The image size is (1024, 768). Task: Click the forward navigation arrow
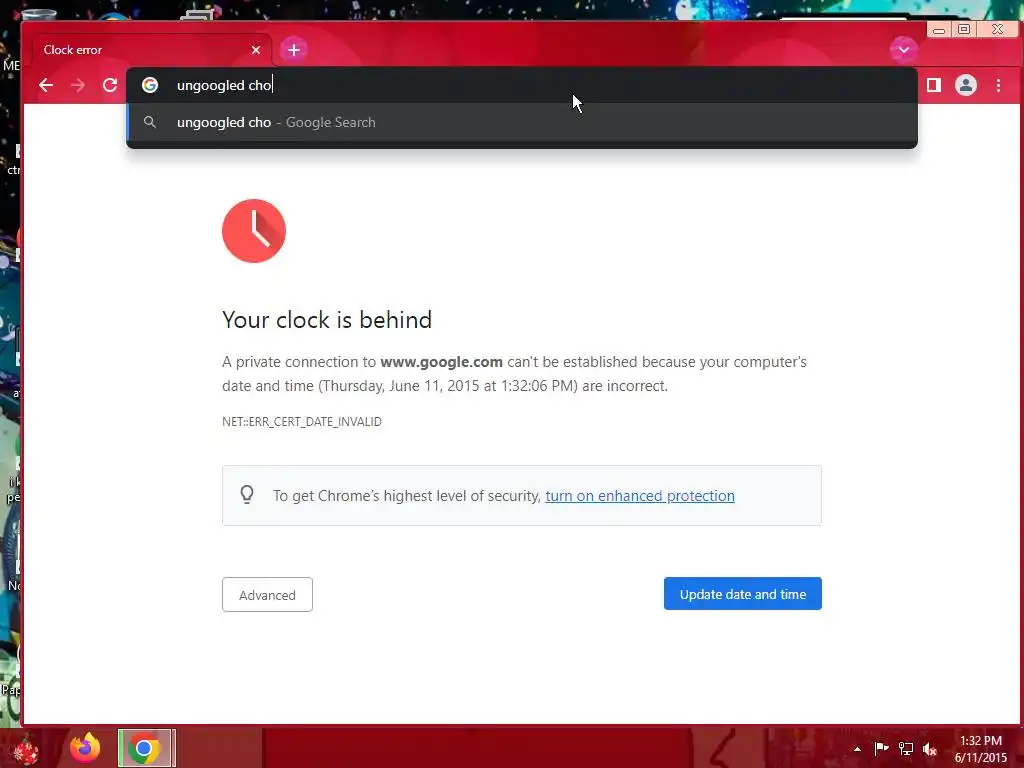coord(78,85)
